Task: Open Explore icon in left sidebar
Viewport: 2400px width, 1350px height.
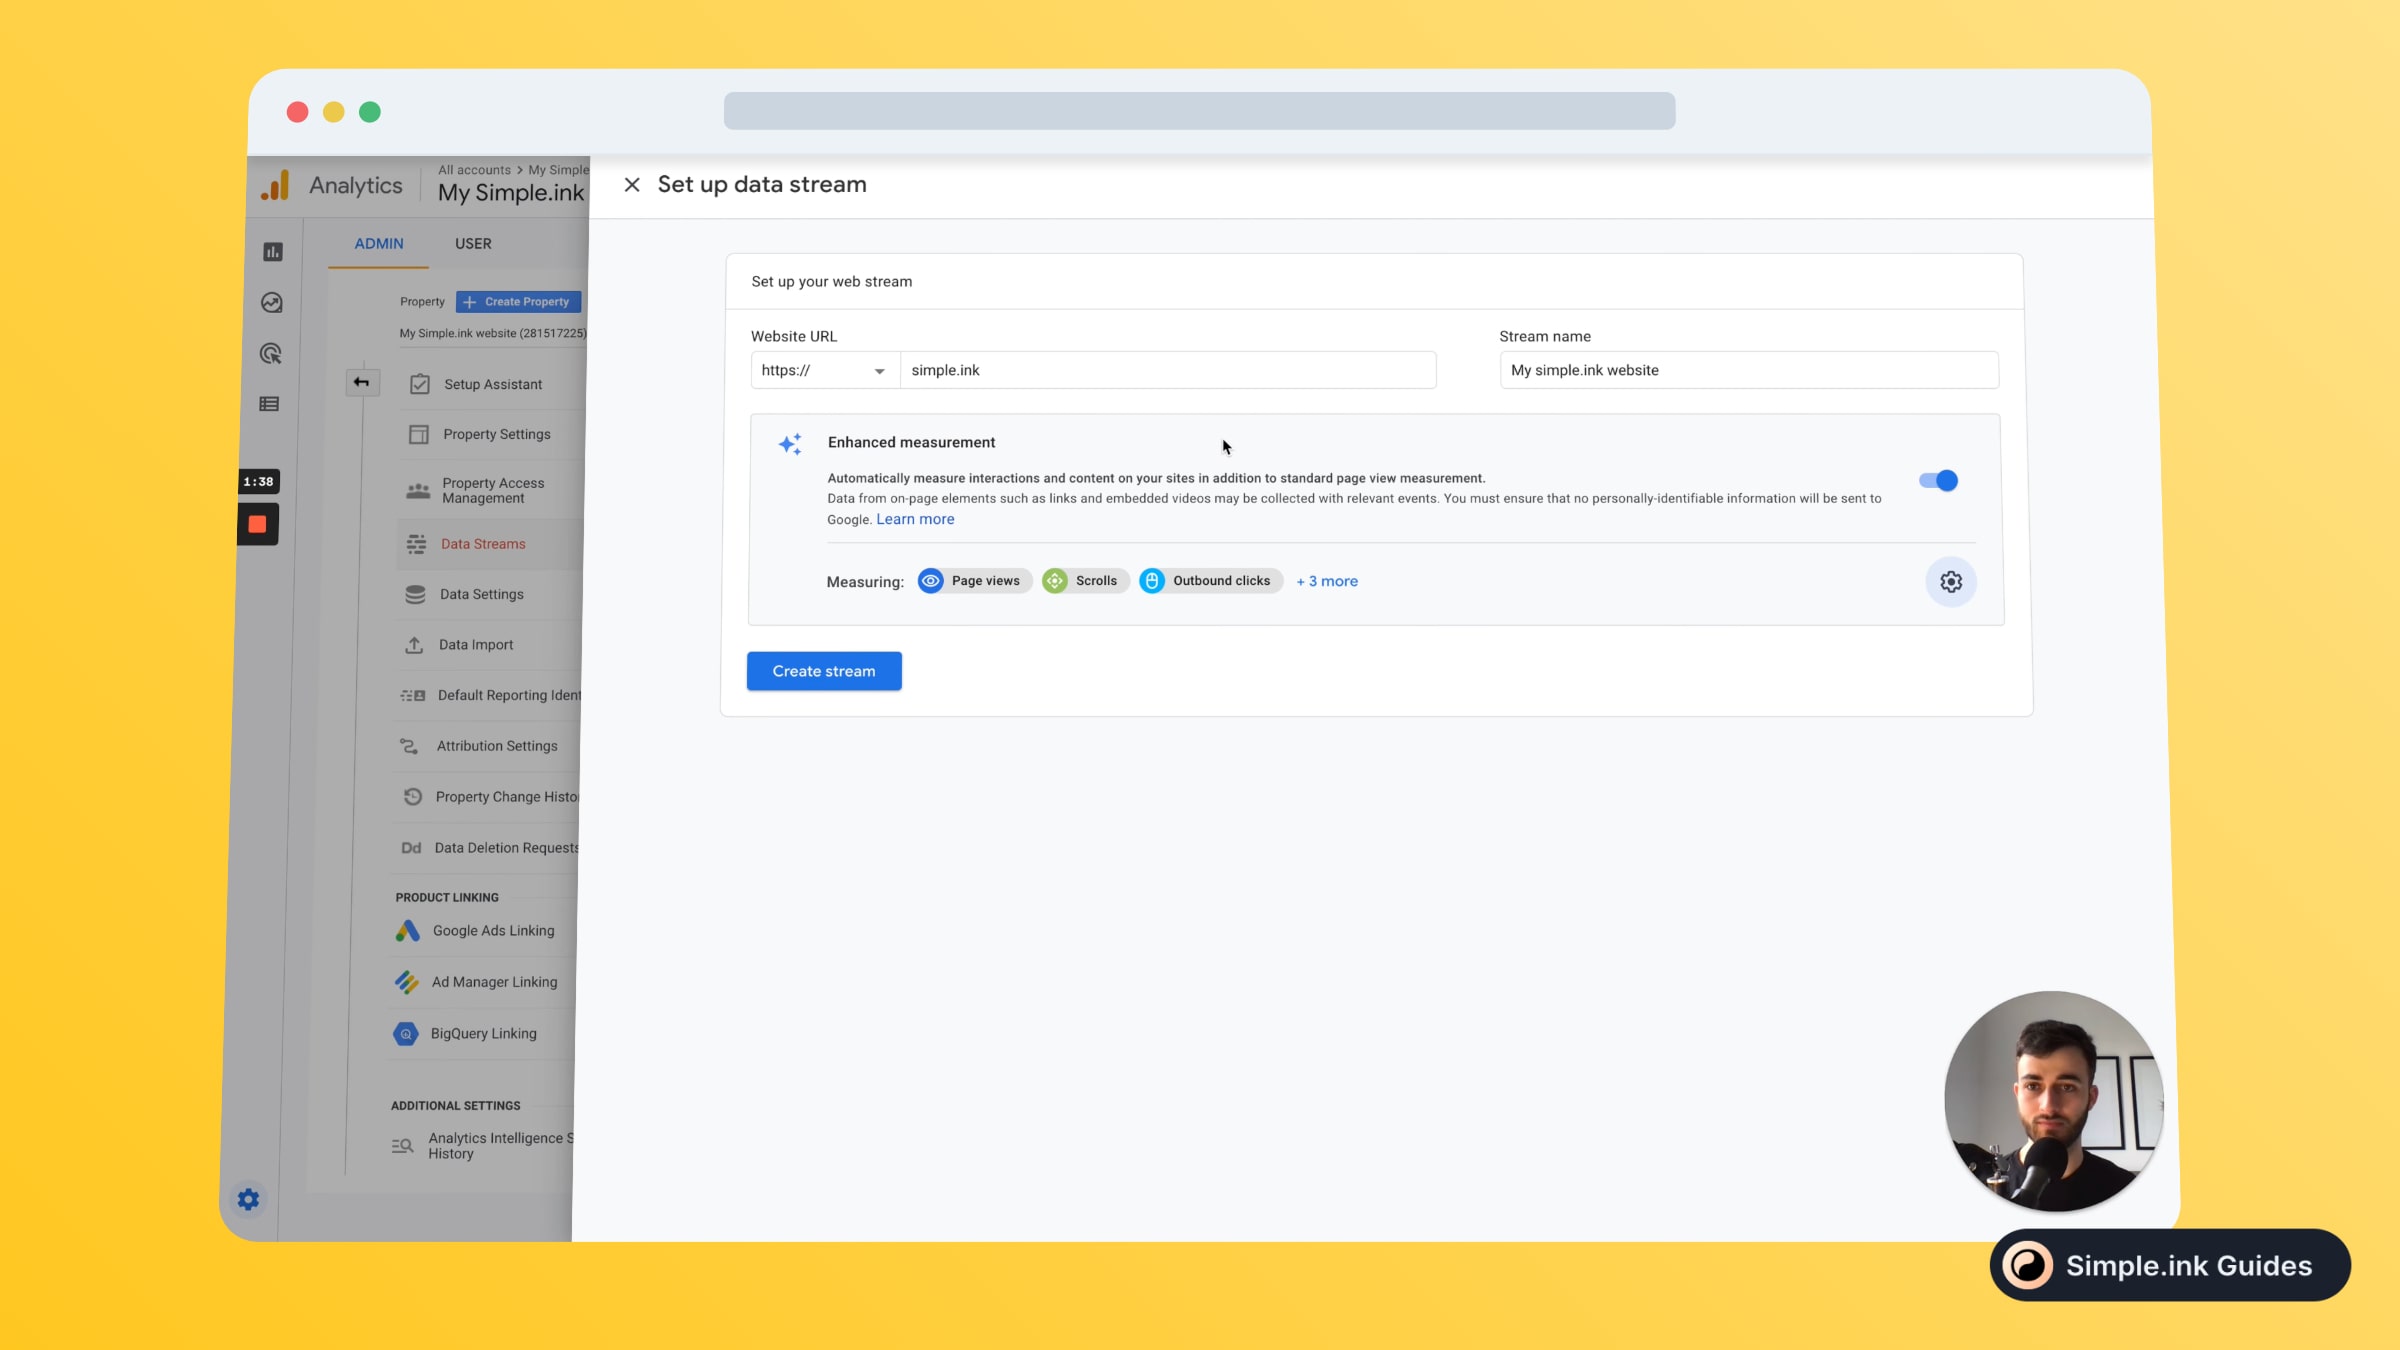Action: coord(272,303)
